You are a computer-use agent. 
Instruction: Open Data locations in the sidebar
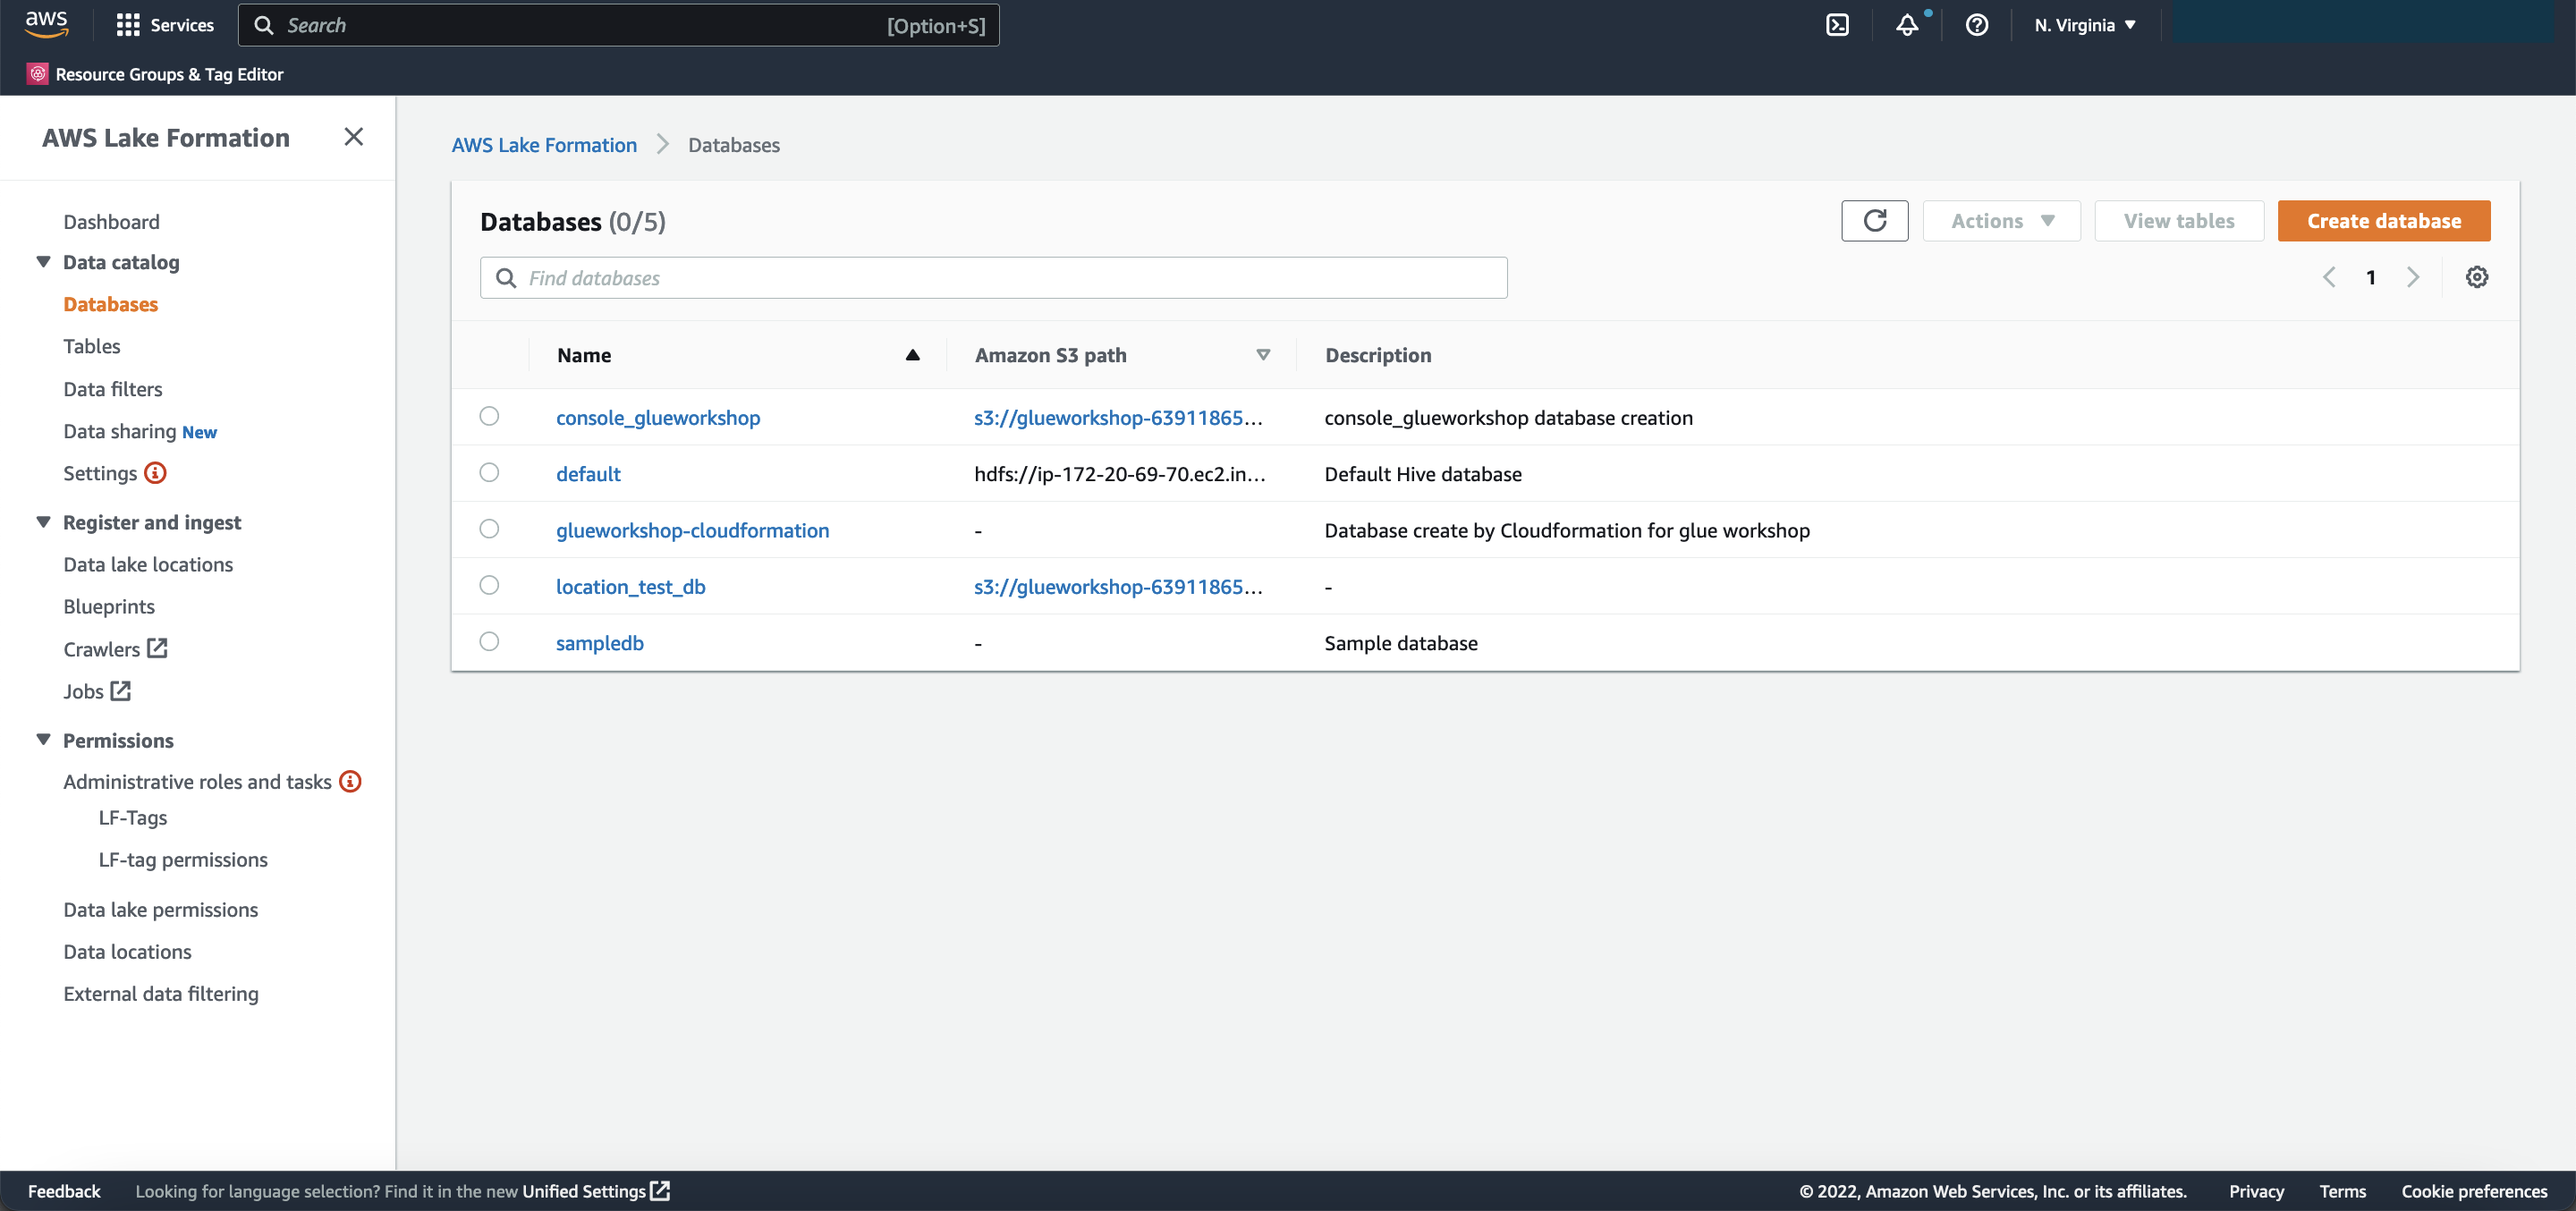[127, 951]
